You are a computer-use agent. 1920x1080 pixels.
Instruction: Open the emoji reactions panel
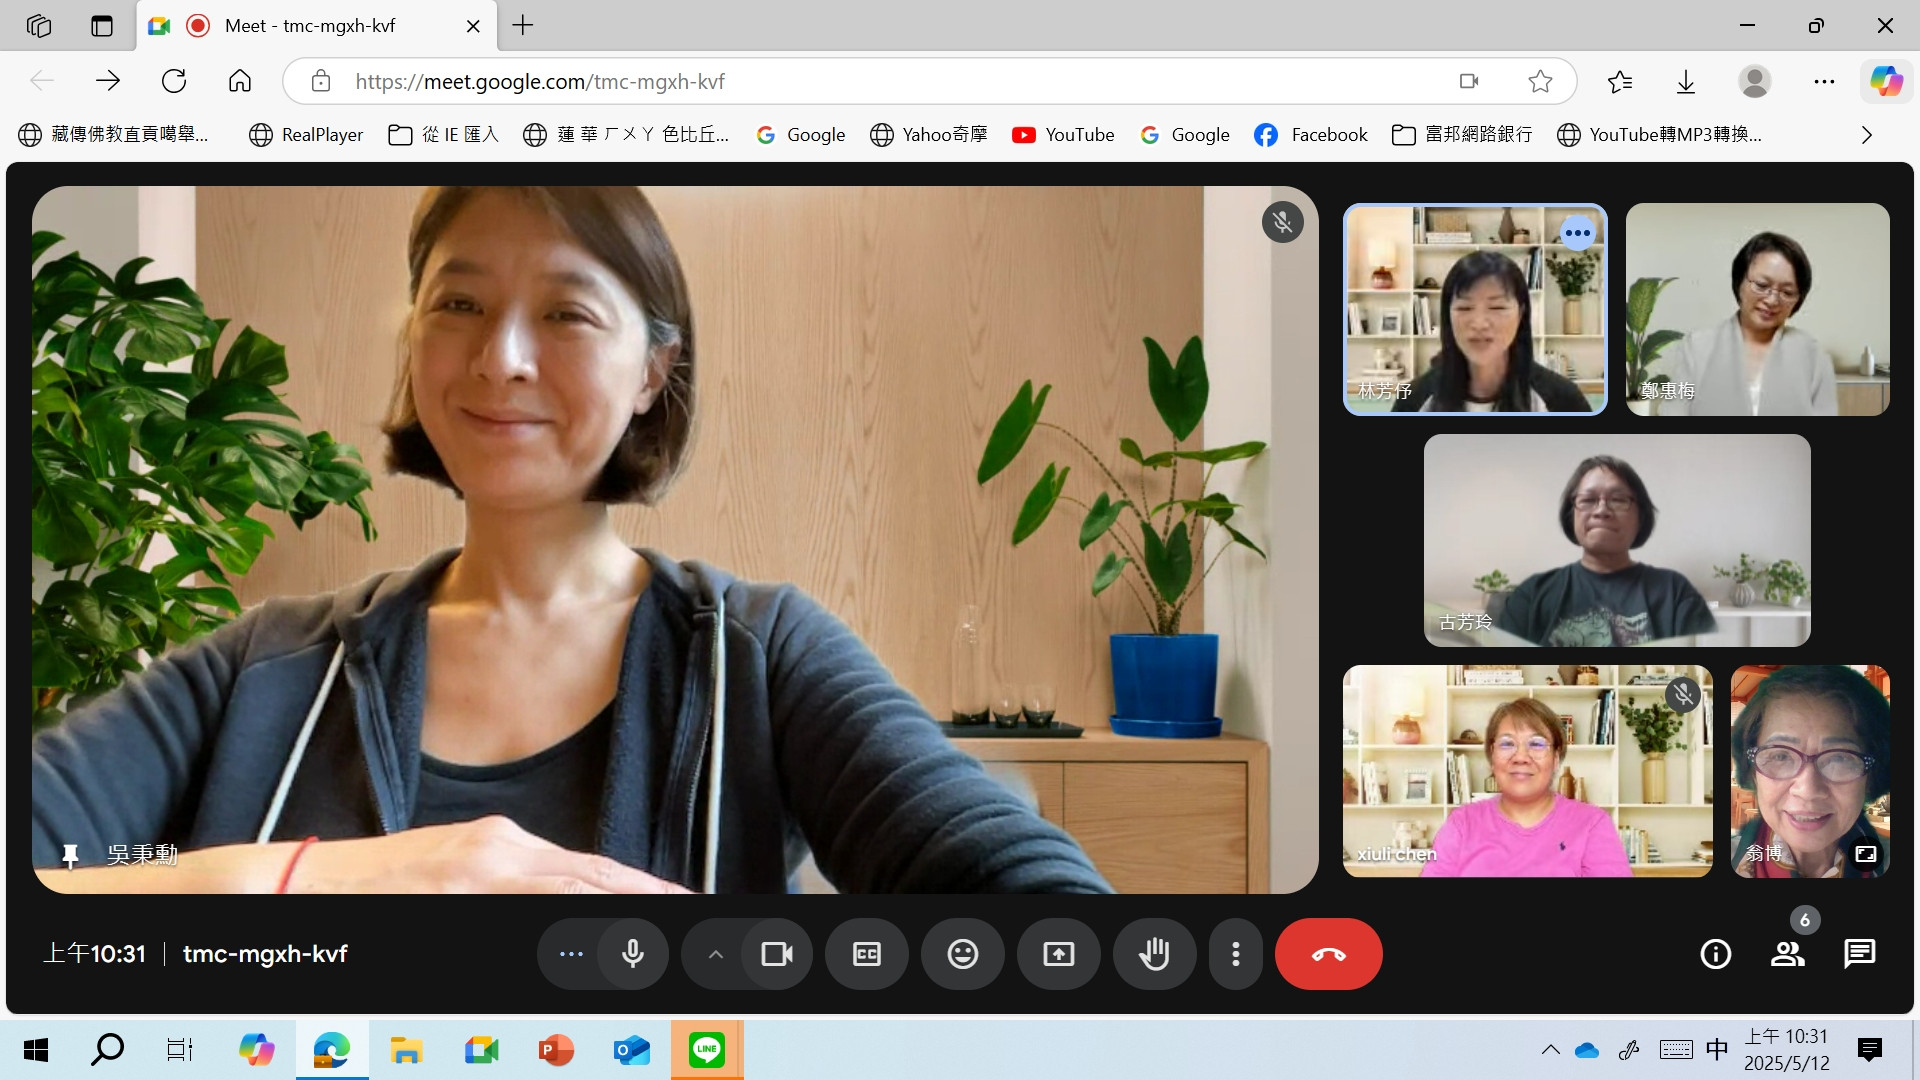coord(962,954)
